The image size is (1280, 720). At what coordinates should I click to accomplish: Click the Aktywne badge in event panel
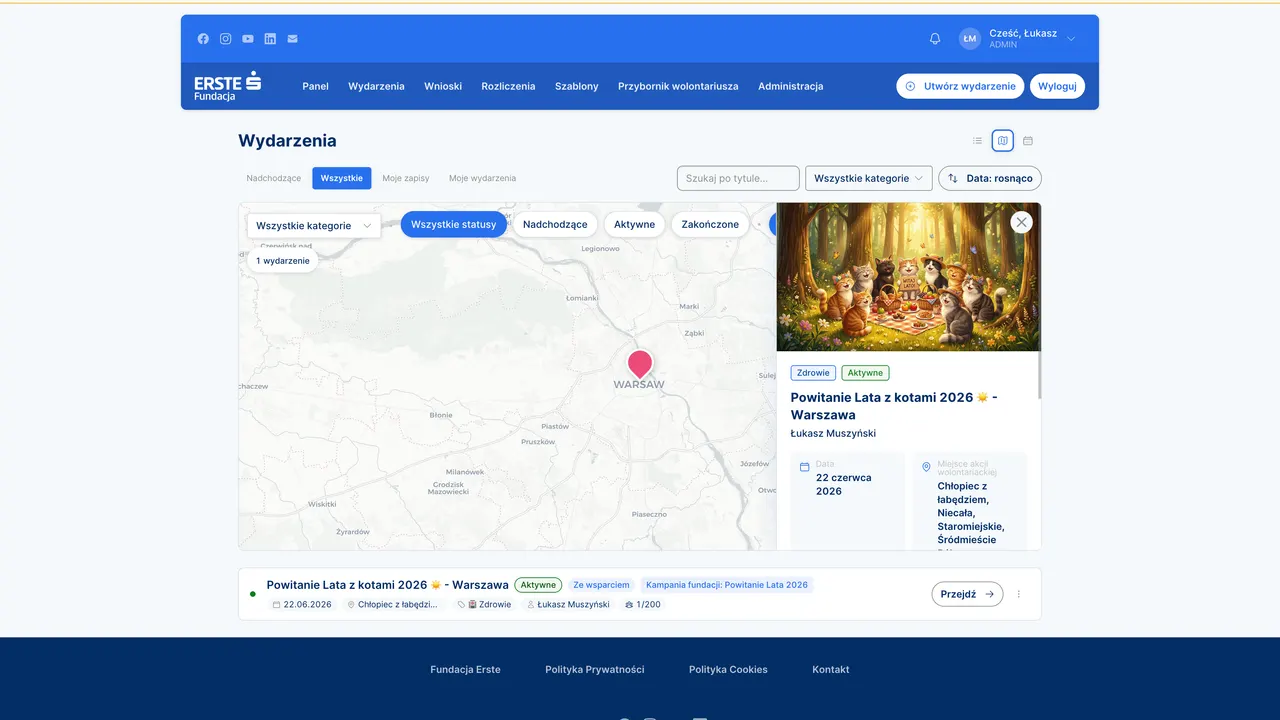pyautogui.click(x=865, y=373)
